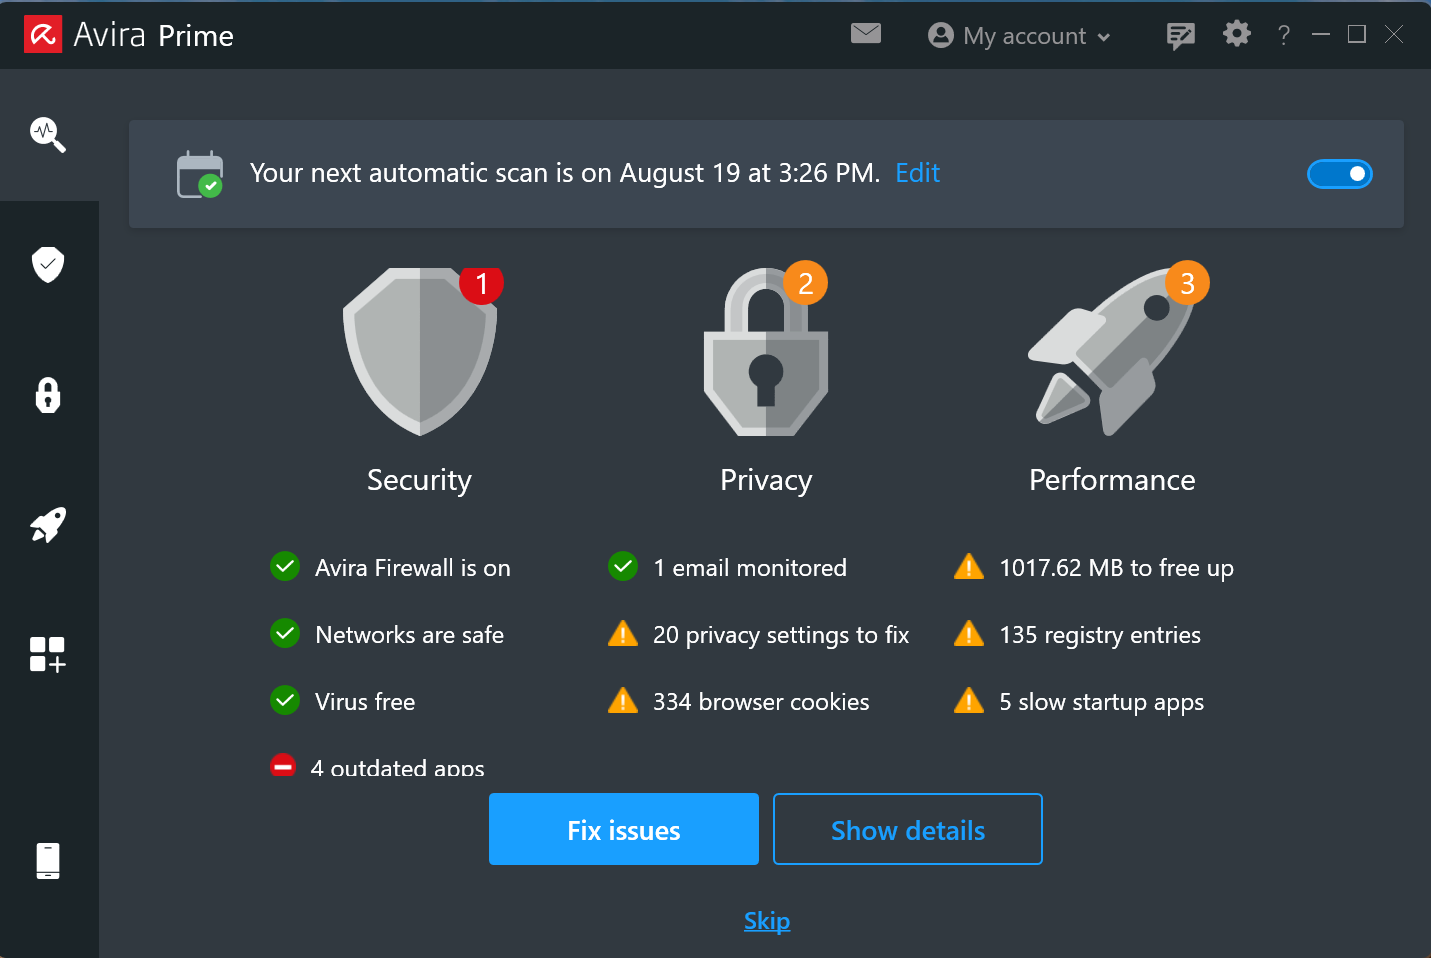The width and height of the screenshot is (1431, 958).
Task: Click green check beside 1 email monitored
Action: [623, 566]
